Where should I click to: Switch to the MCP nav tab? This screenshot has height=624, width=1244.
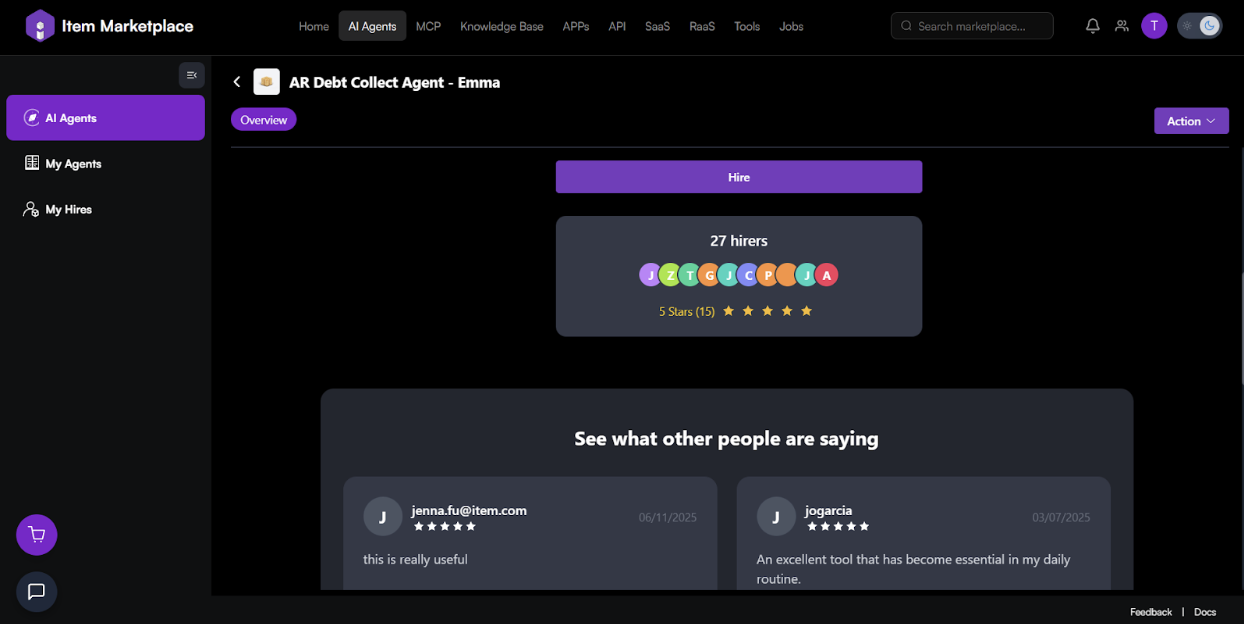click(428, 26)
